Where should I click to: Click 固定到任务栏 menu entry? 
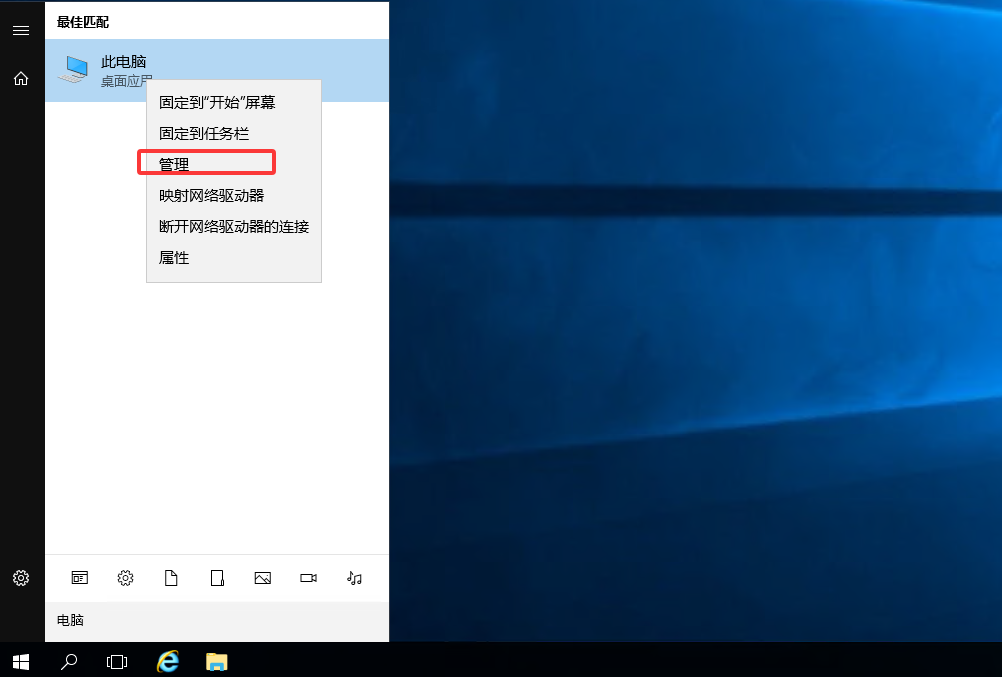(x=204, y=133)
